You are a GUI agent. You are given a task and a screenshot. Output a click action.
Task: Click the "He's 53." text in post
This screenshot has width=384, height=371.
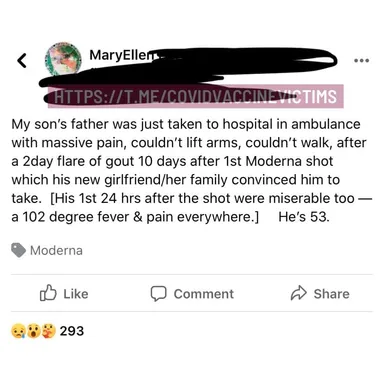tap(304, 217)
